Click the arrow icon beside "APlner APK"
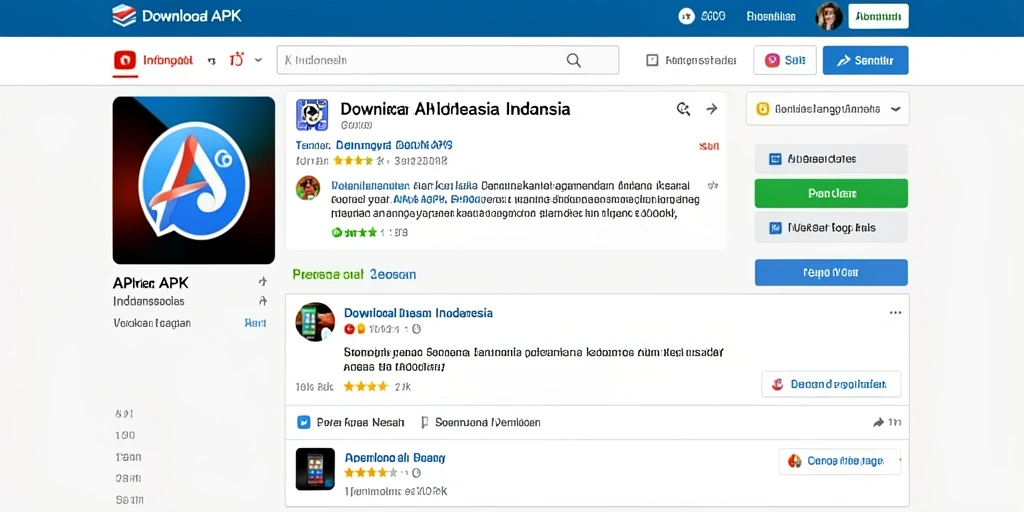 [263, 282]
